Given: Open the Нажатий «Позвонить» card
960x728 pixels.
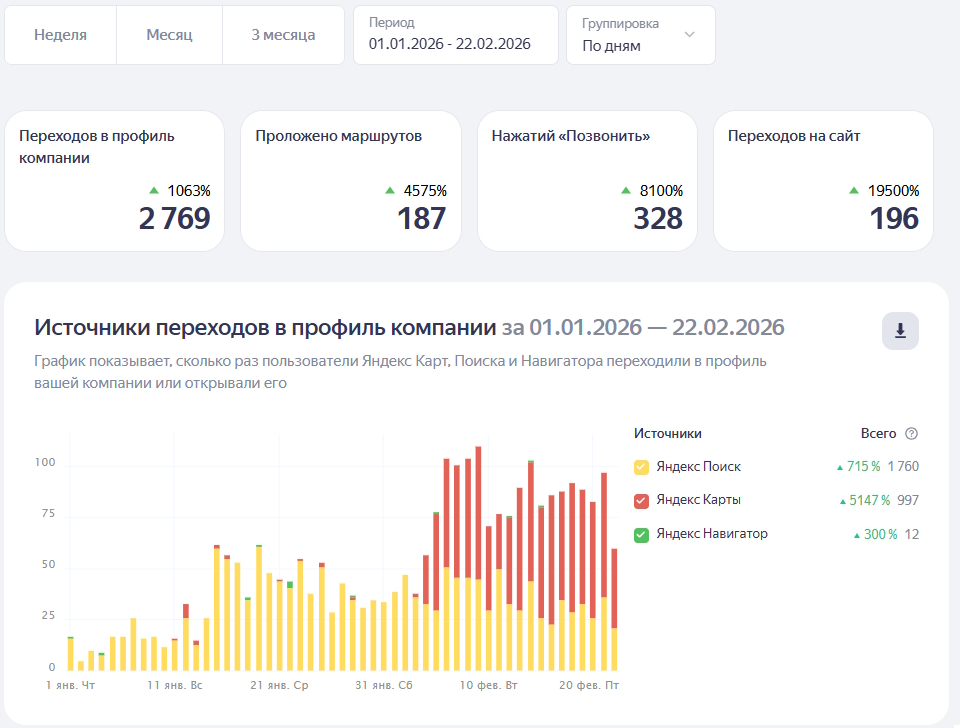Looking at the screenshot, I should tap(587, 181).
